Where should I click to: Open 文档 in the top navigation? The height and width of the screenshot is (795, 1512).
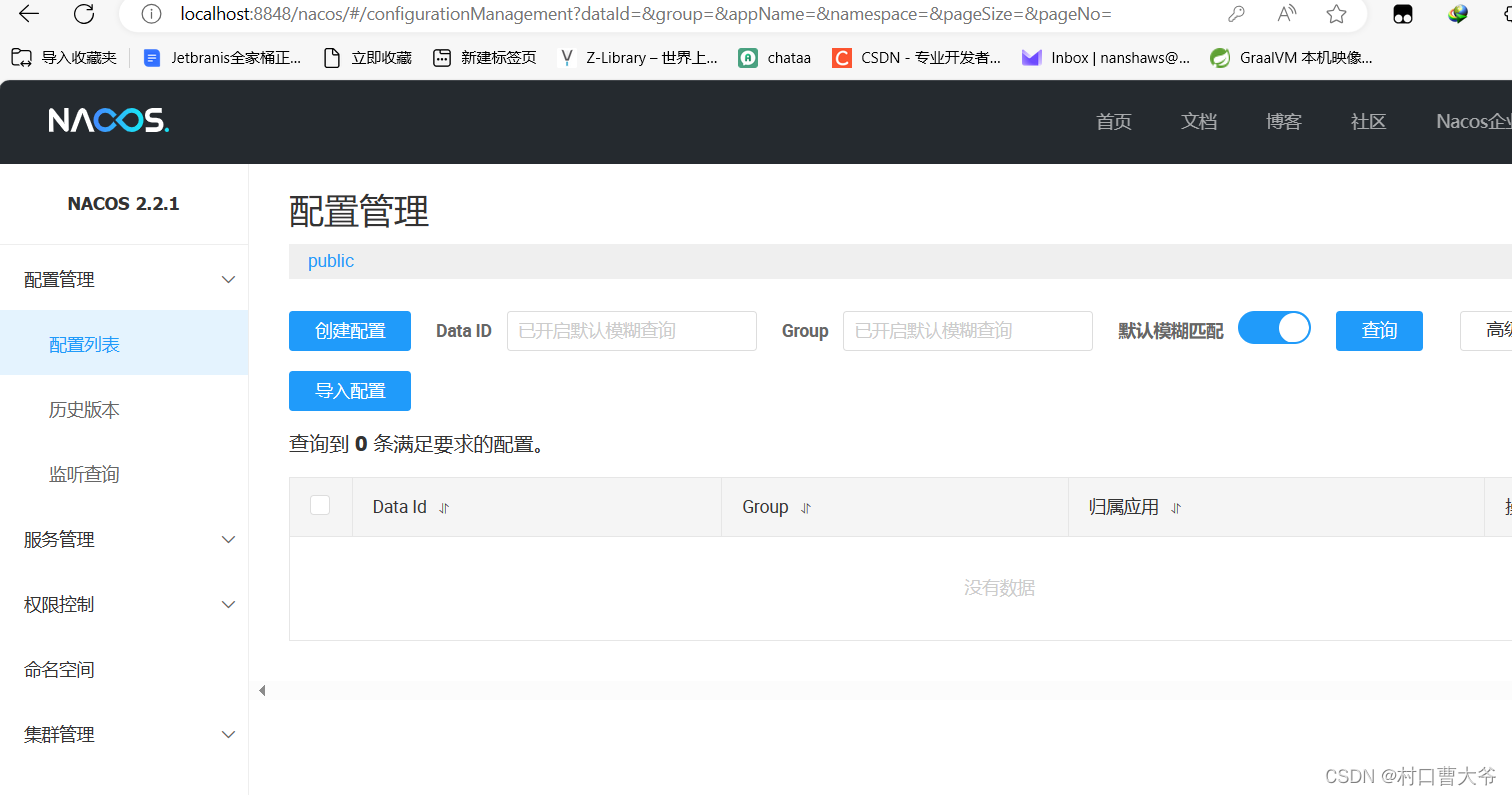(x=1199, y=121)
